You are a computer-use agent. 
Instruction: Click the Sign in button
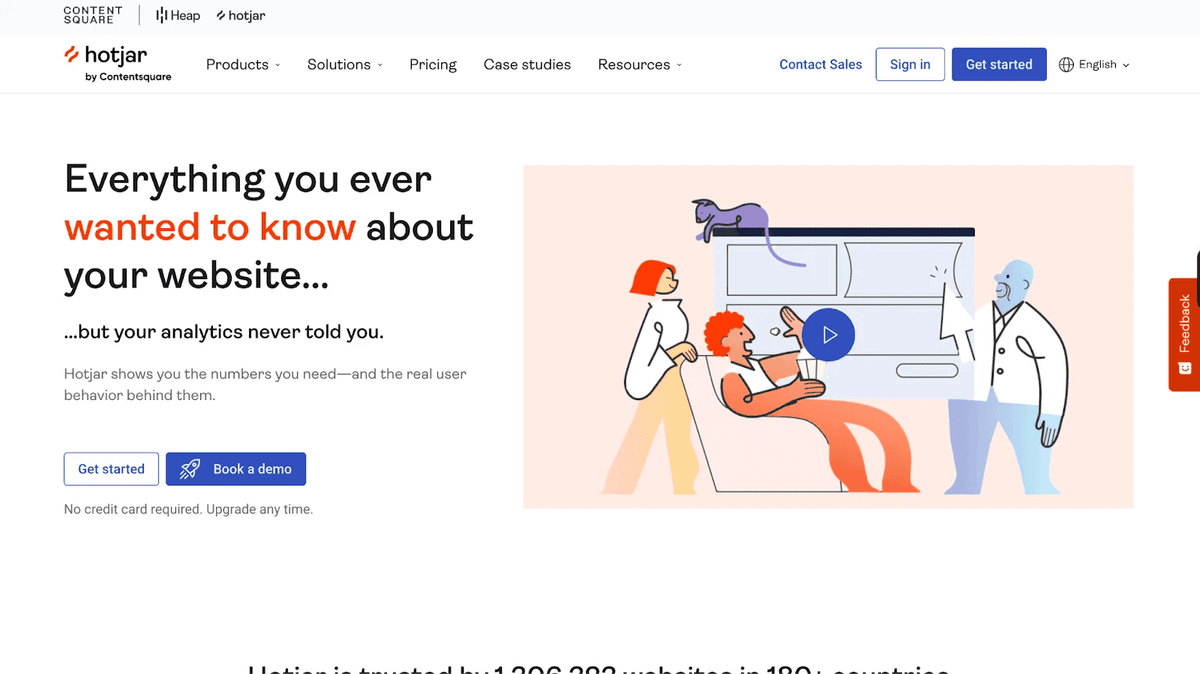(x=910, y=64)
